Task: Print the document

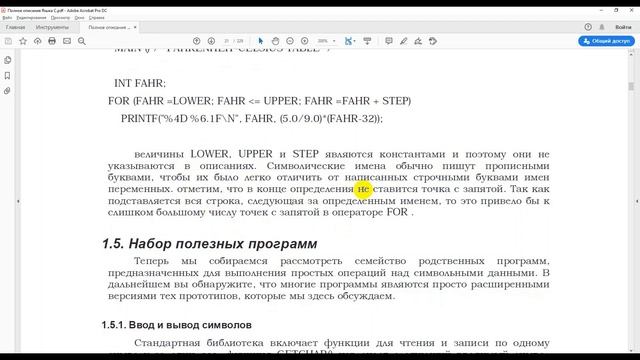Action: (52, 41)
